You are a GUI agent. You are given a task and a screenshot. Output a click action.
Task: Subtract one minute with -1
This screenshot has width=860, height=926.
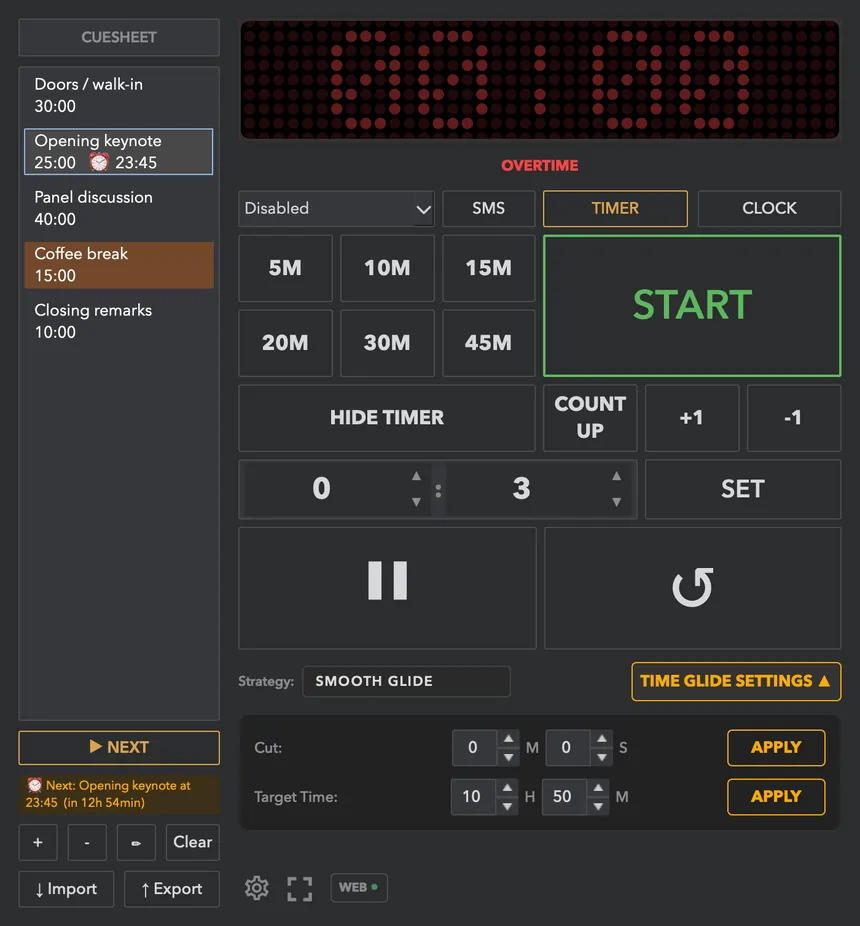tap(794, 418)
